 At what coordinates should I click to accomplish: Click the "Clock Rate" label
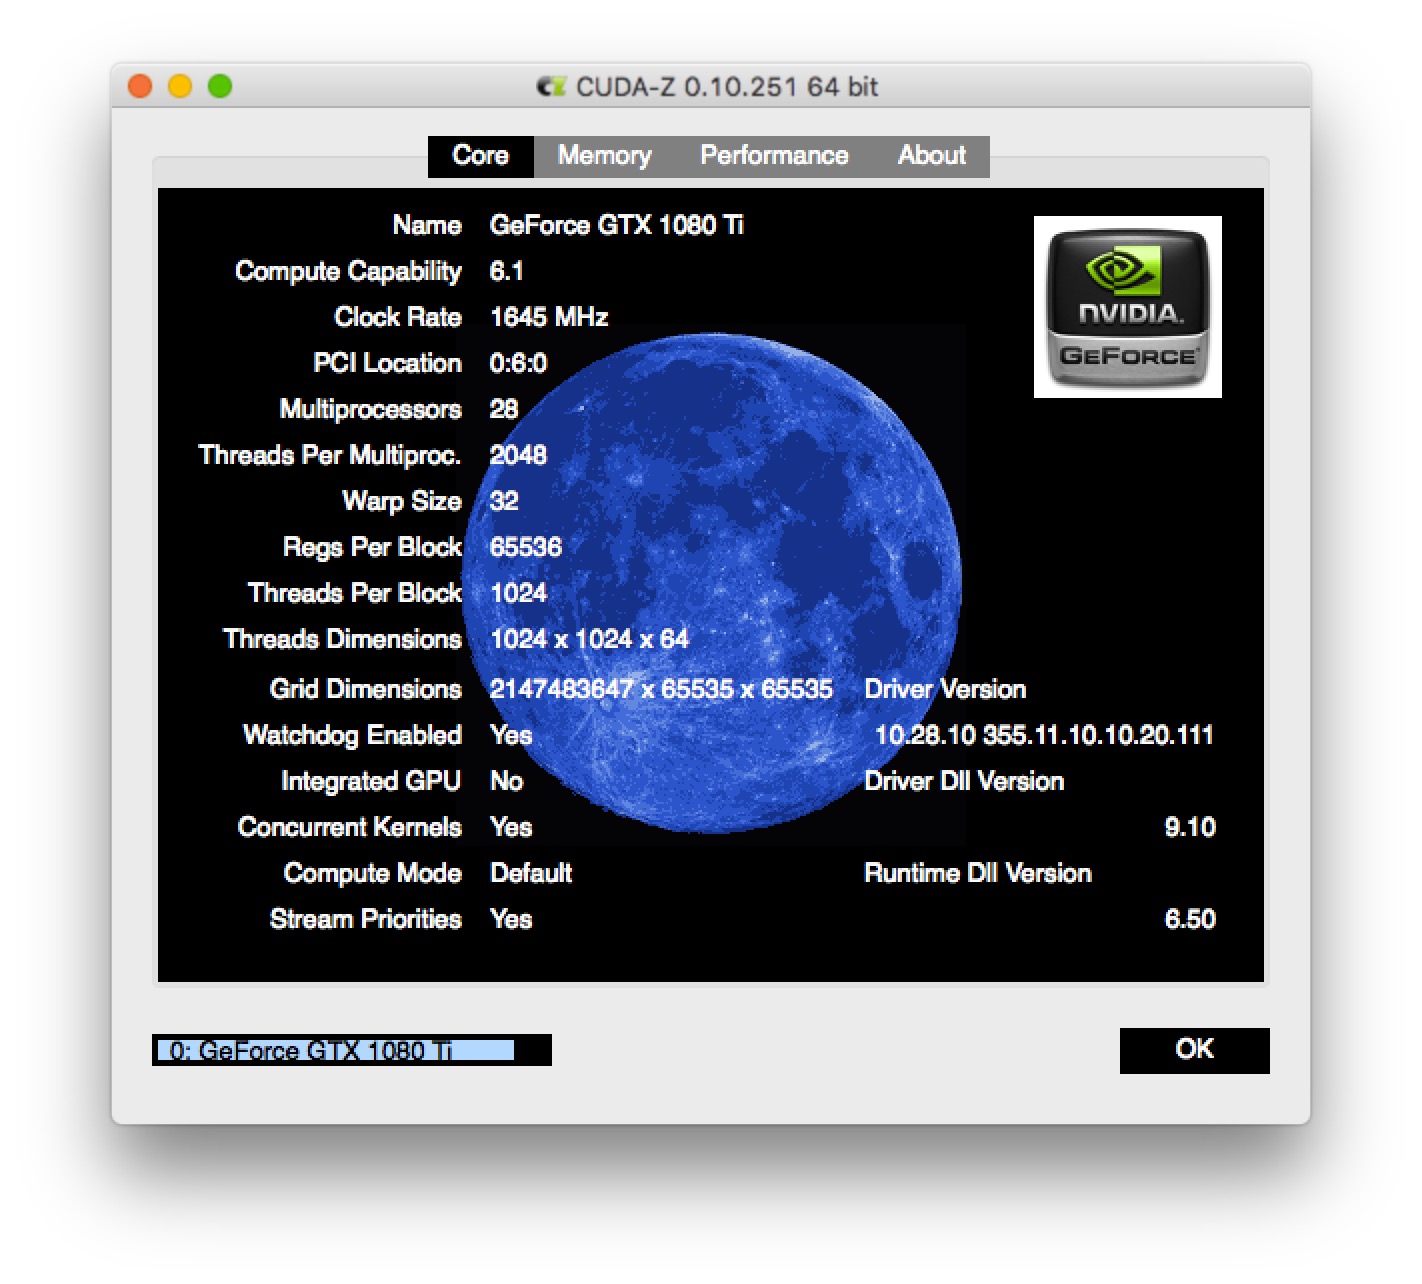click(398, 317)
